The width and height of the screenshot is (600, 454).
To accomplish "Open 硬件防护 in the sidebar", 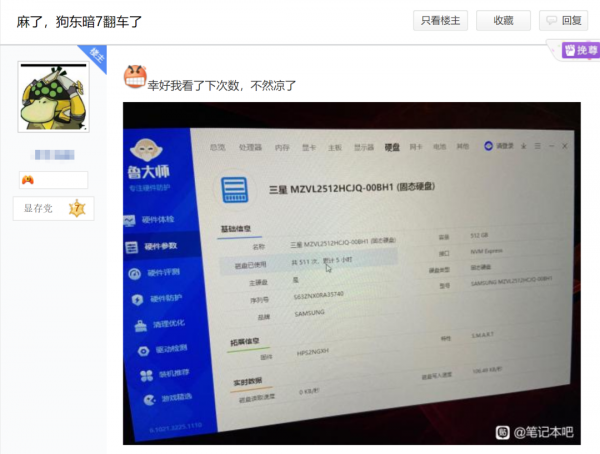I will pyautogui.click(x=166, y=298).
